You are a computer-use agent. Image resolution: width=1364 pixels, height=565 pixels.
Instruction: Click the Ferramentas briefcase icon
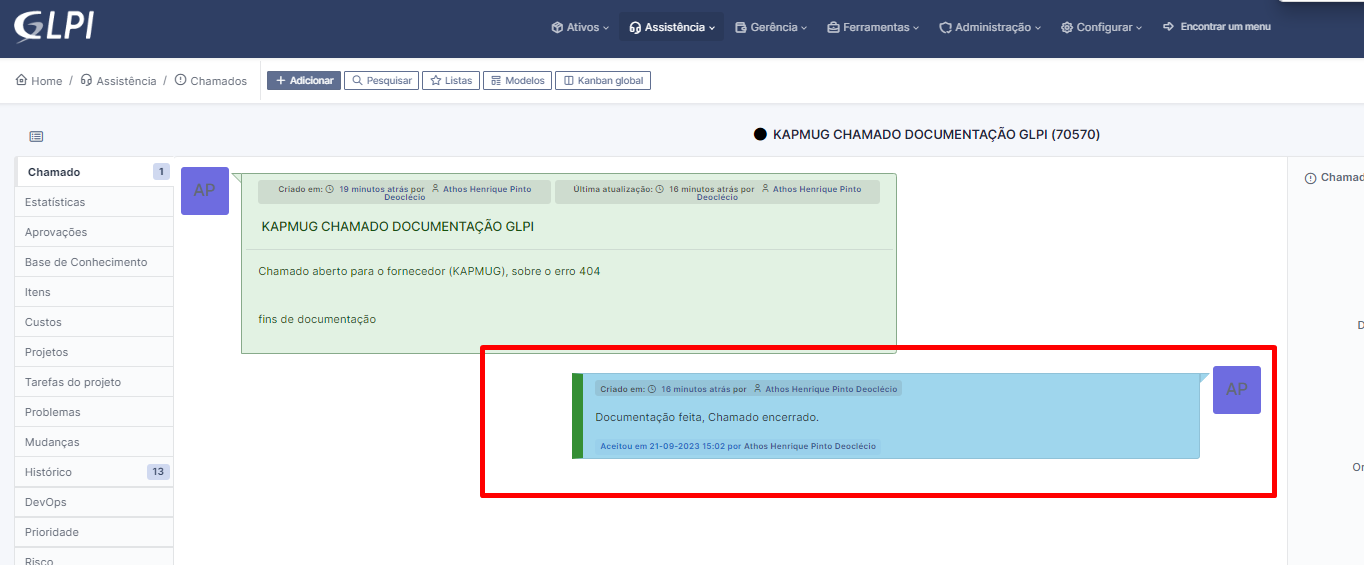pyautogui.click(x=833, y=27)
